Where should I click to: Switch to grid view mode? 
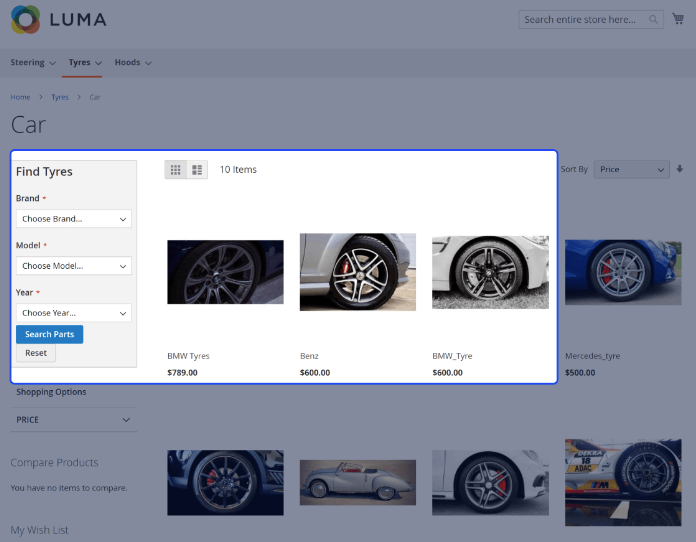tap(175, 170)
